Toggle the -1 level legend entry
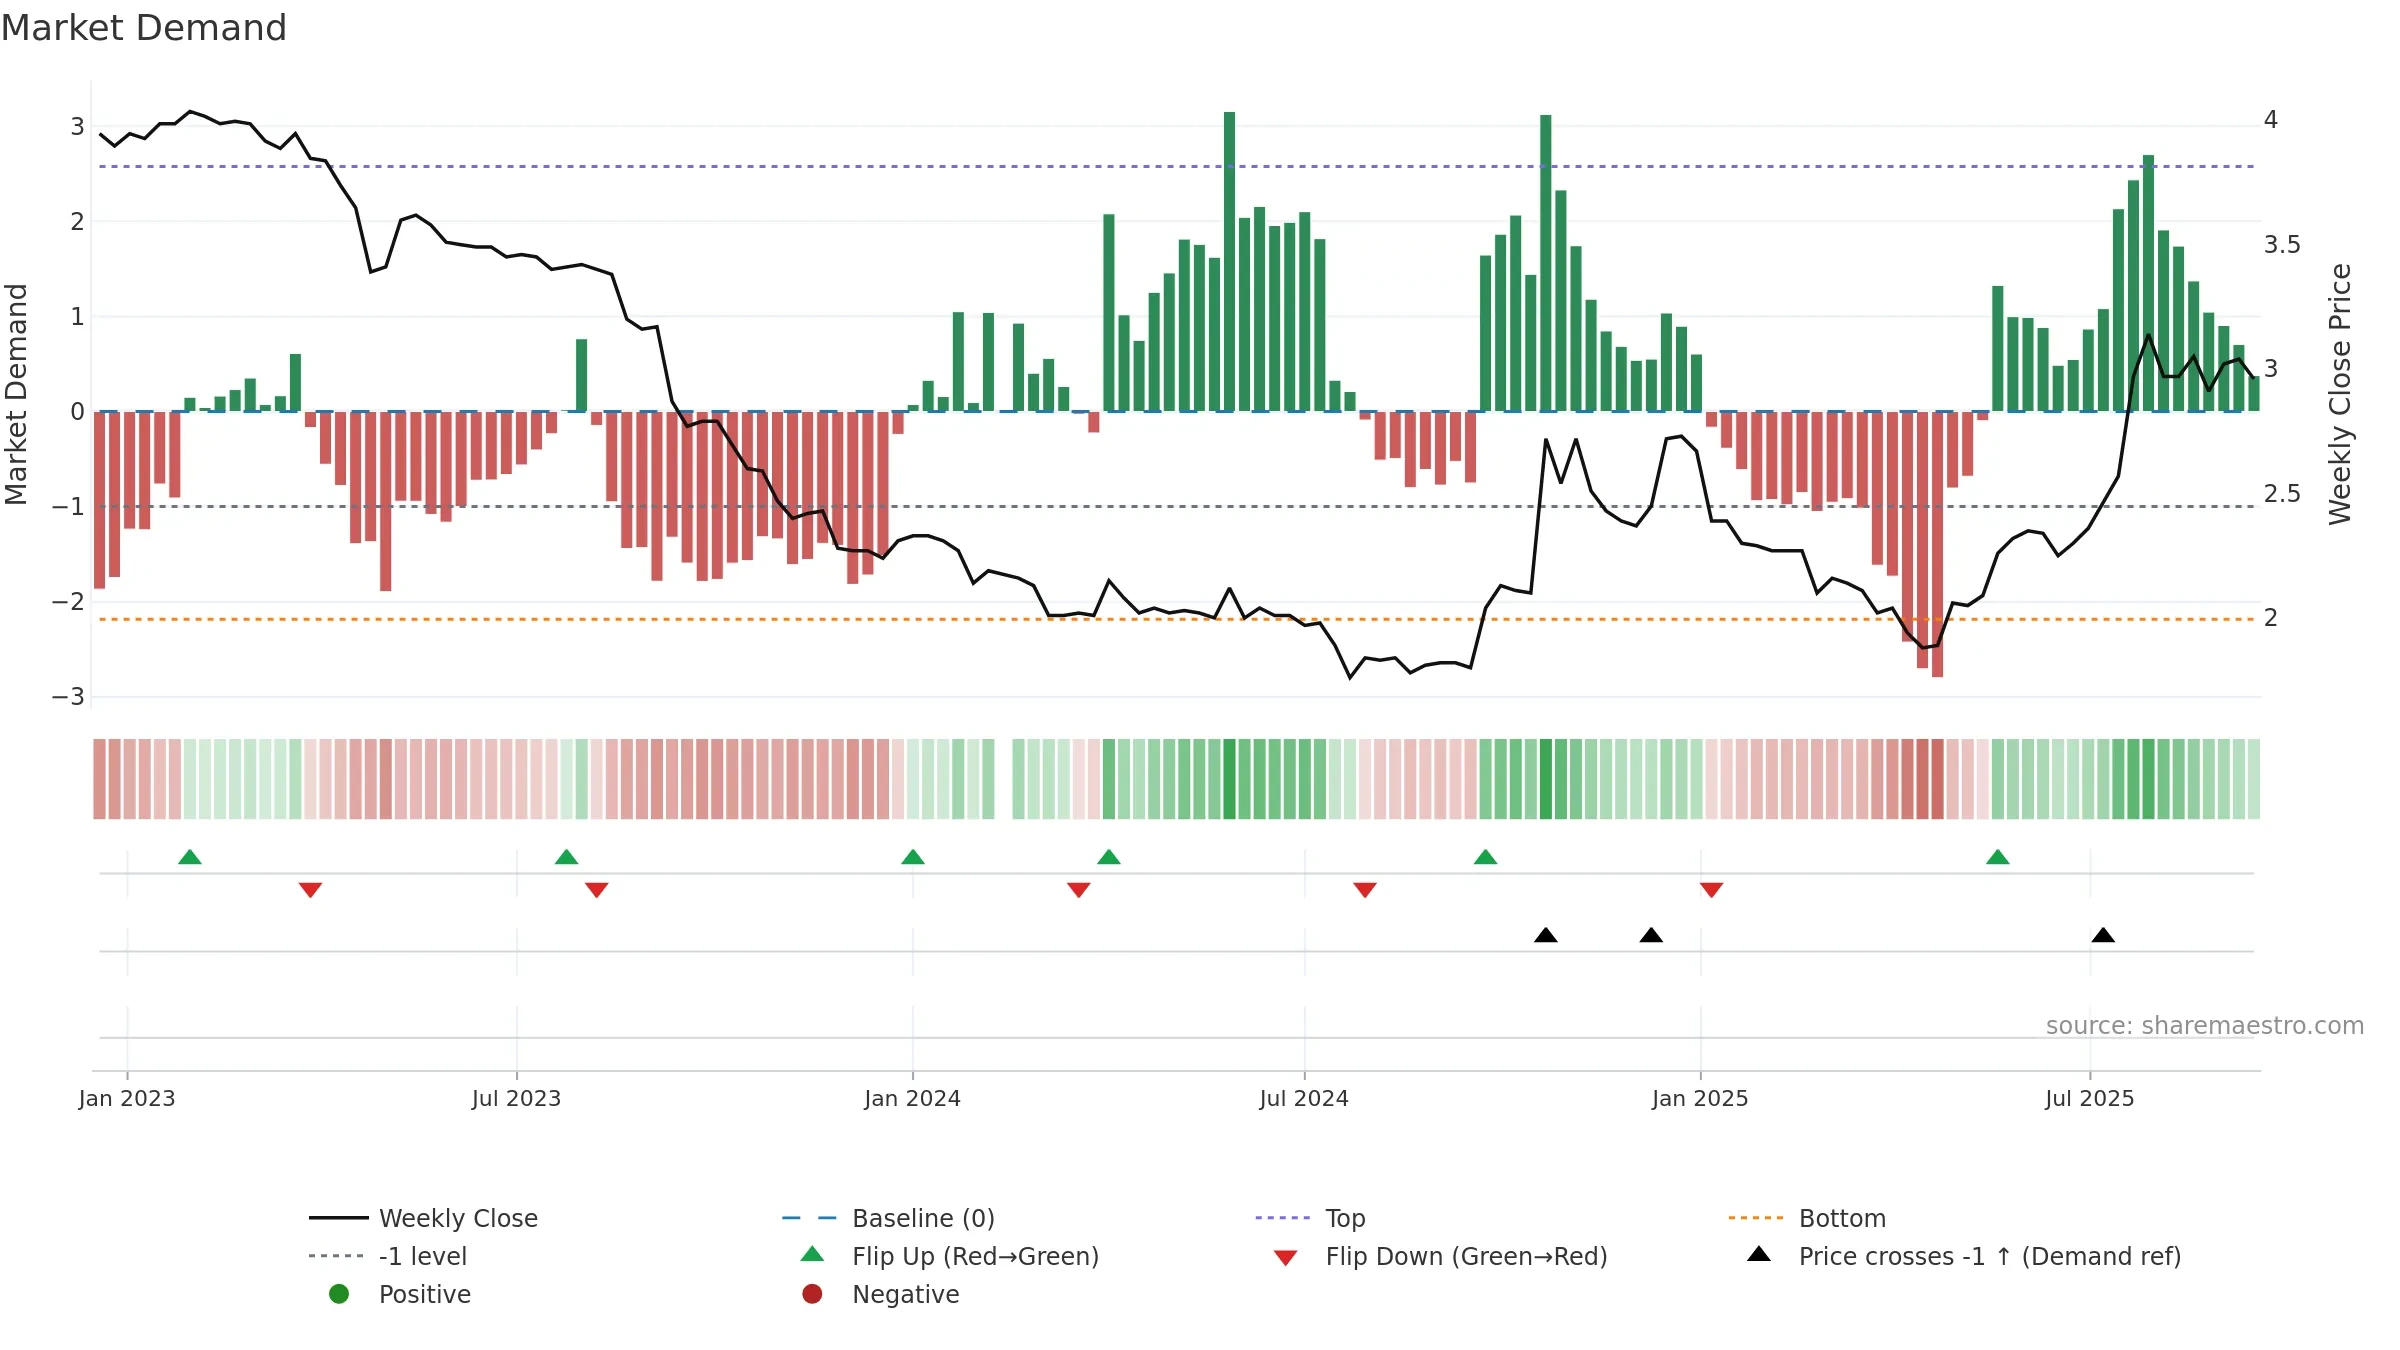Viewport: 2400px width, 1350px height. coord(388,1256)
